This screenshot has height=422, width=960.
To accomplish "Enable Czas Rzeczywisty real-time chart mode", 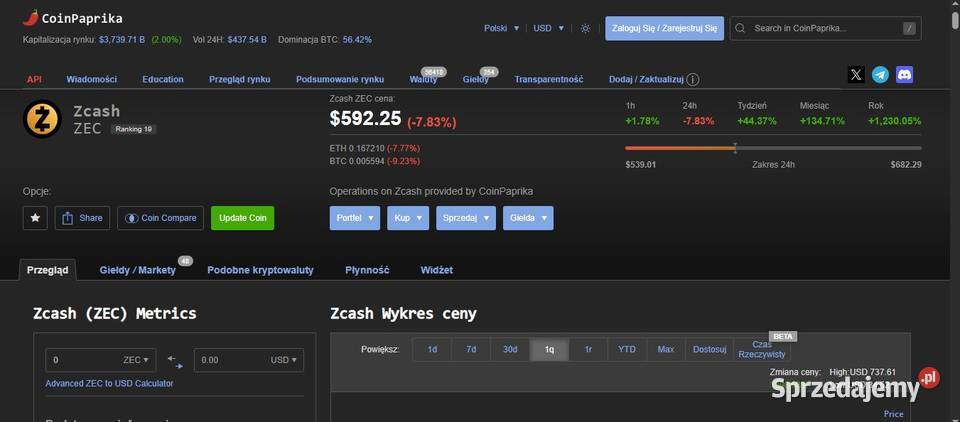I will [762, 349].
